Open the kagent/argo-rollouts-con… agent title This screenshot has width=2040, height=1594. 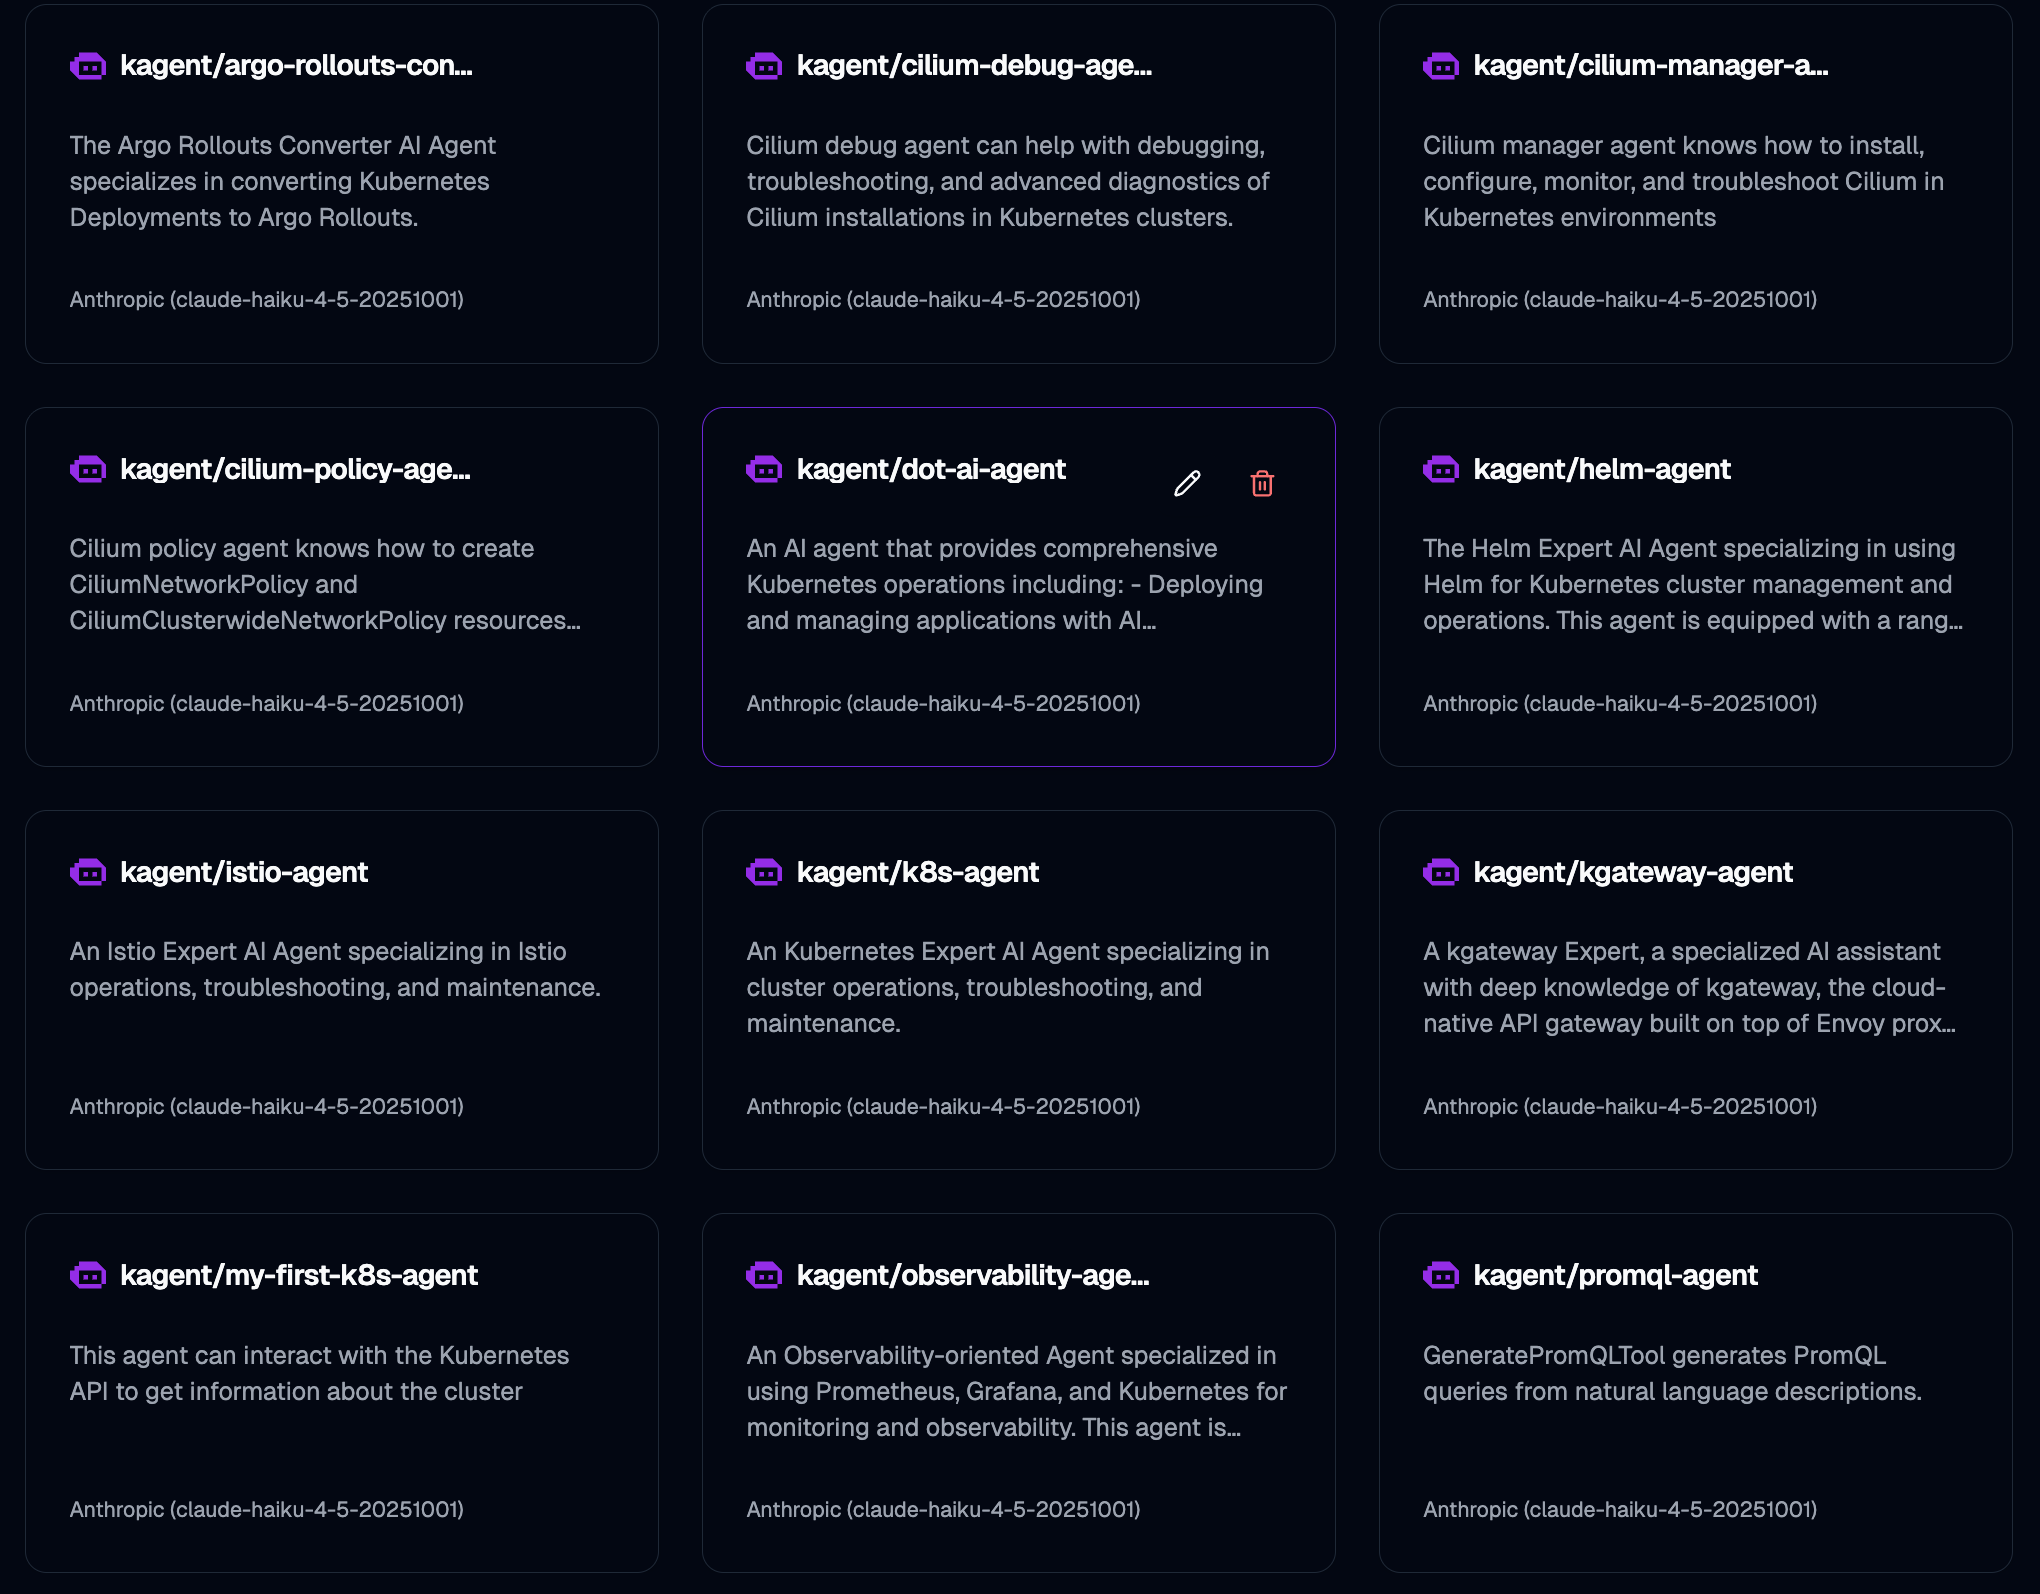click(x=296, y=66)
